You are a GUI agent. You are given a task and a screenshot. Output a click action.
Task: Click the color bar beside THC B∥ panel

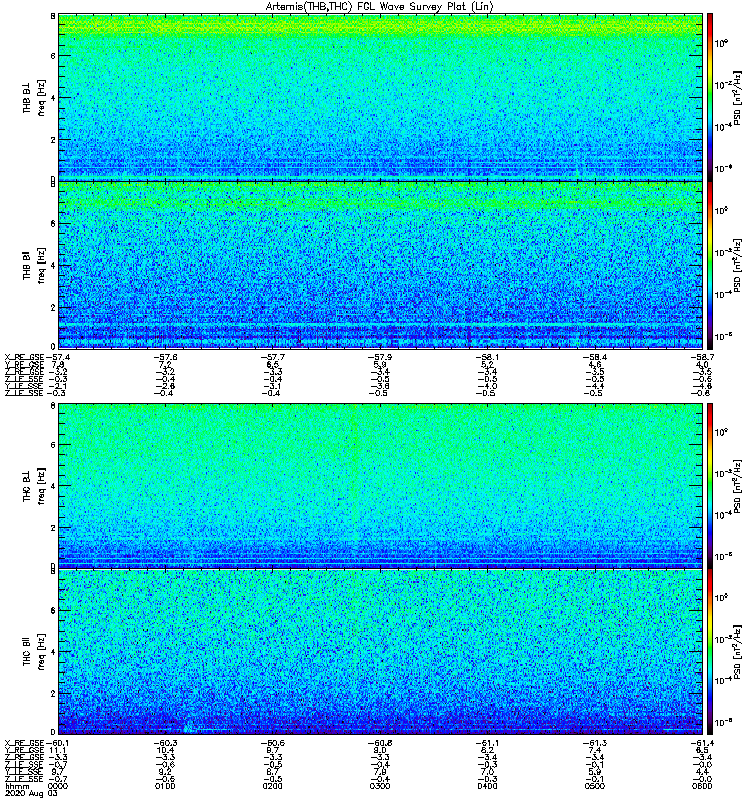tap(709, 652)
